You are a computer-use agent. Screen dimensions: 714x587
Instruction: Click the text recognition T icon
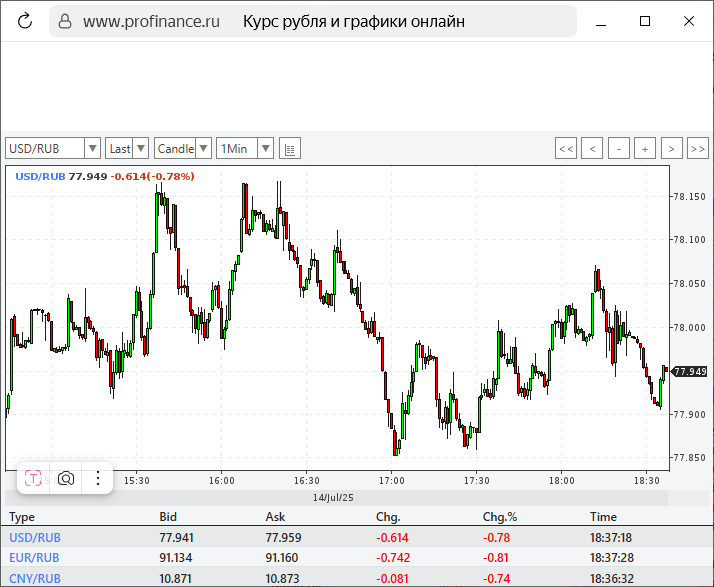(33, 478)
